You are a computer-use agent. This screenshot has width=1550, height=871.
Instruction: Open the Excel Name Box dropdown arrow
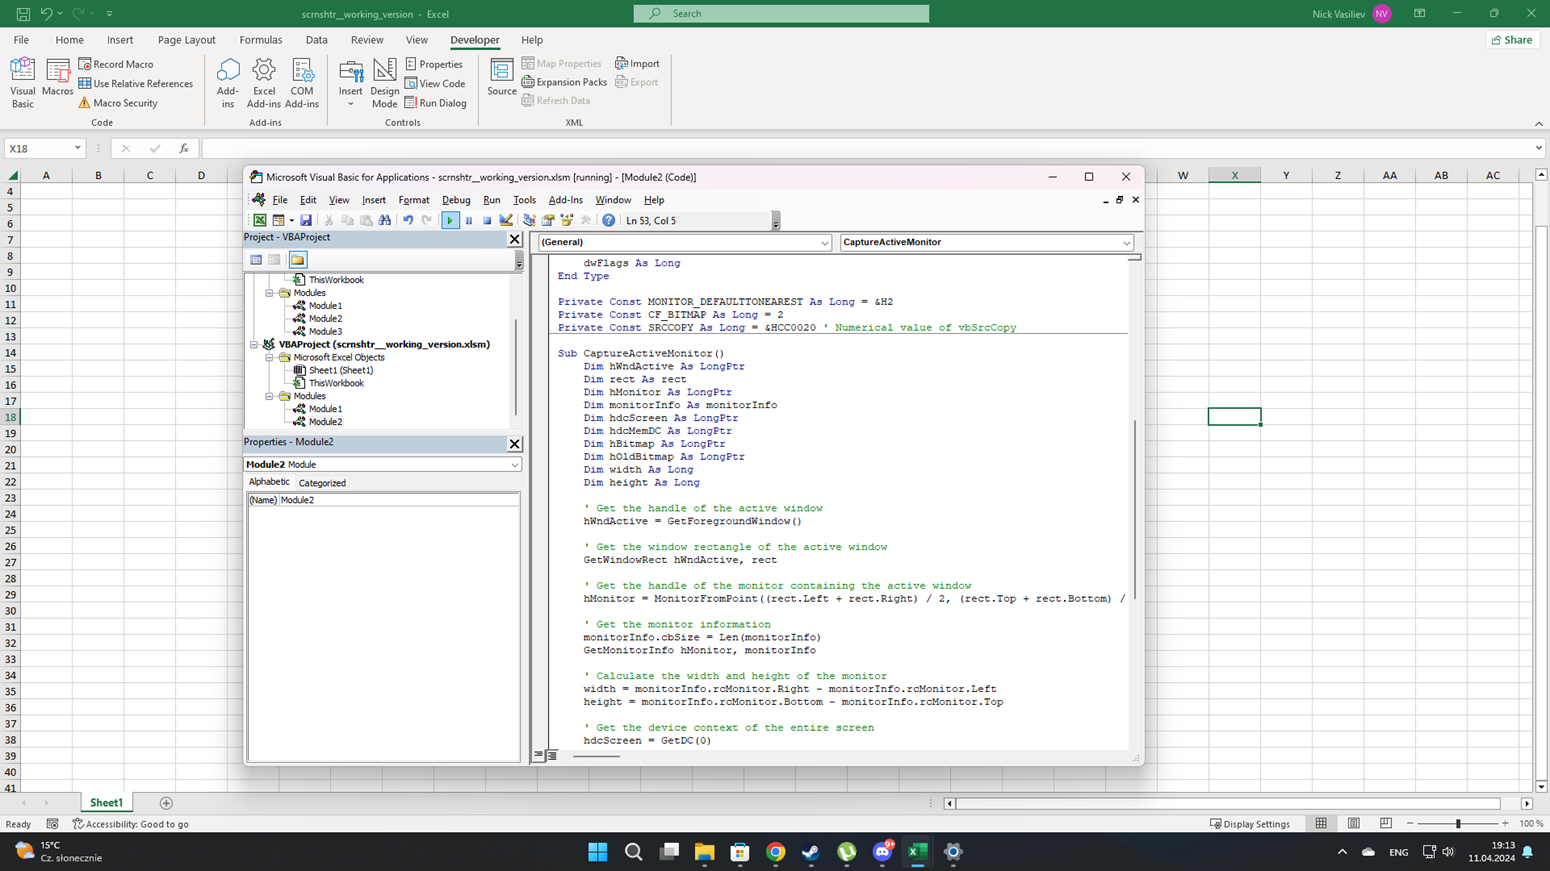77,148
